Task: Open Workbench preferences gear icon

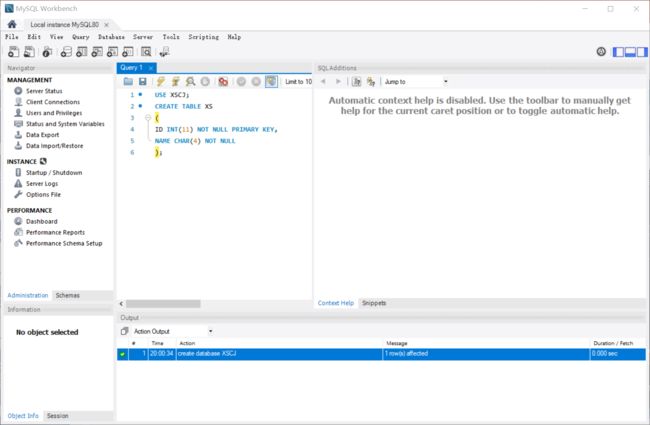Action: pyautogui.click(x=601, y=52)
